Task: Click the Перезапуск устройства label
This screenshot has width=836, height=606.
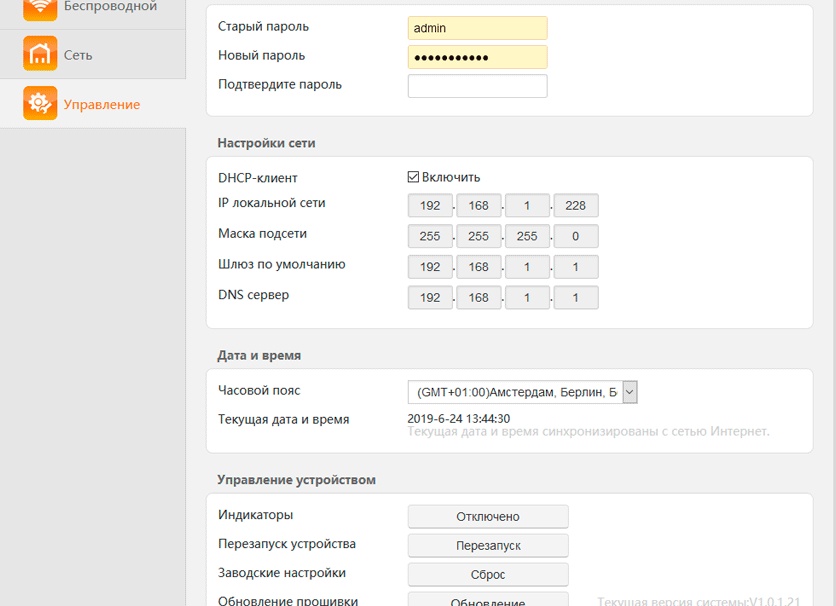Action: [x=287, y=544]
